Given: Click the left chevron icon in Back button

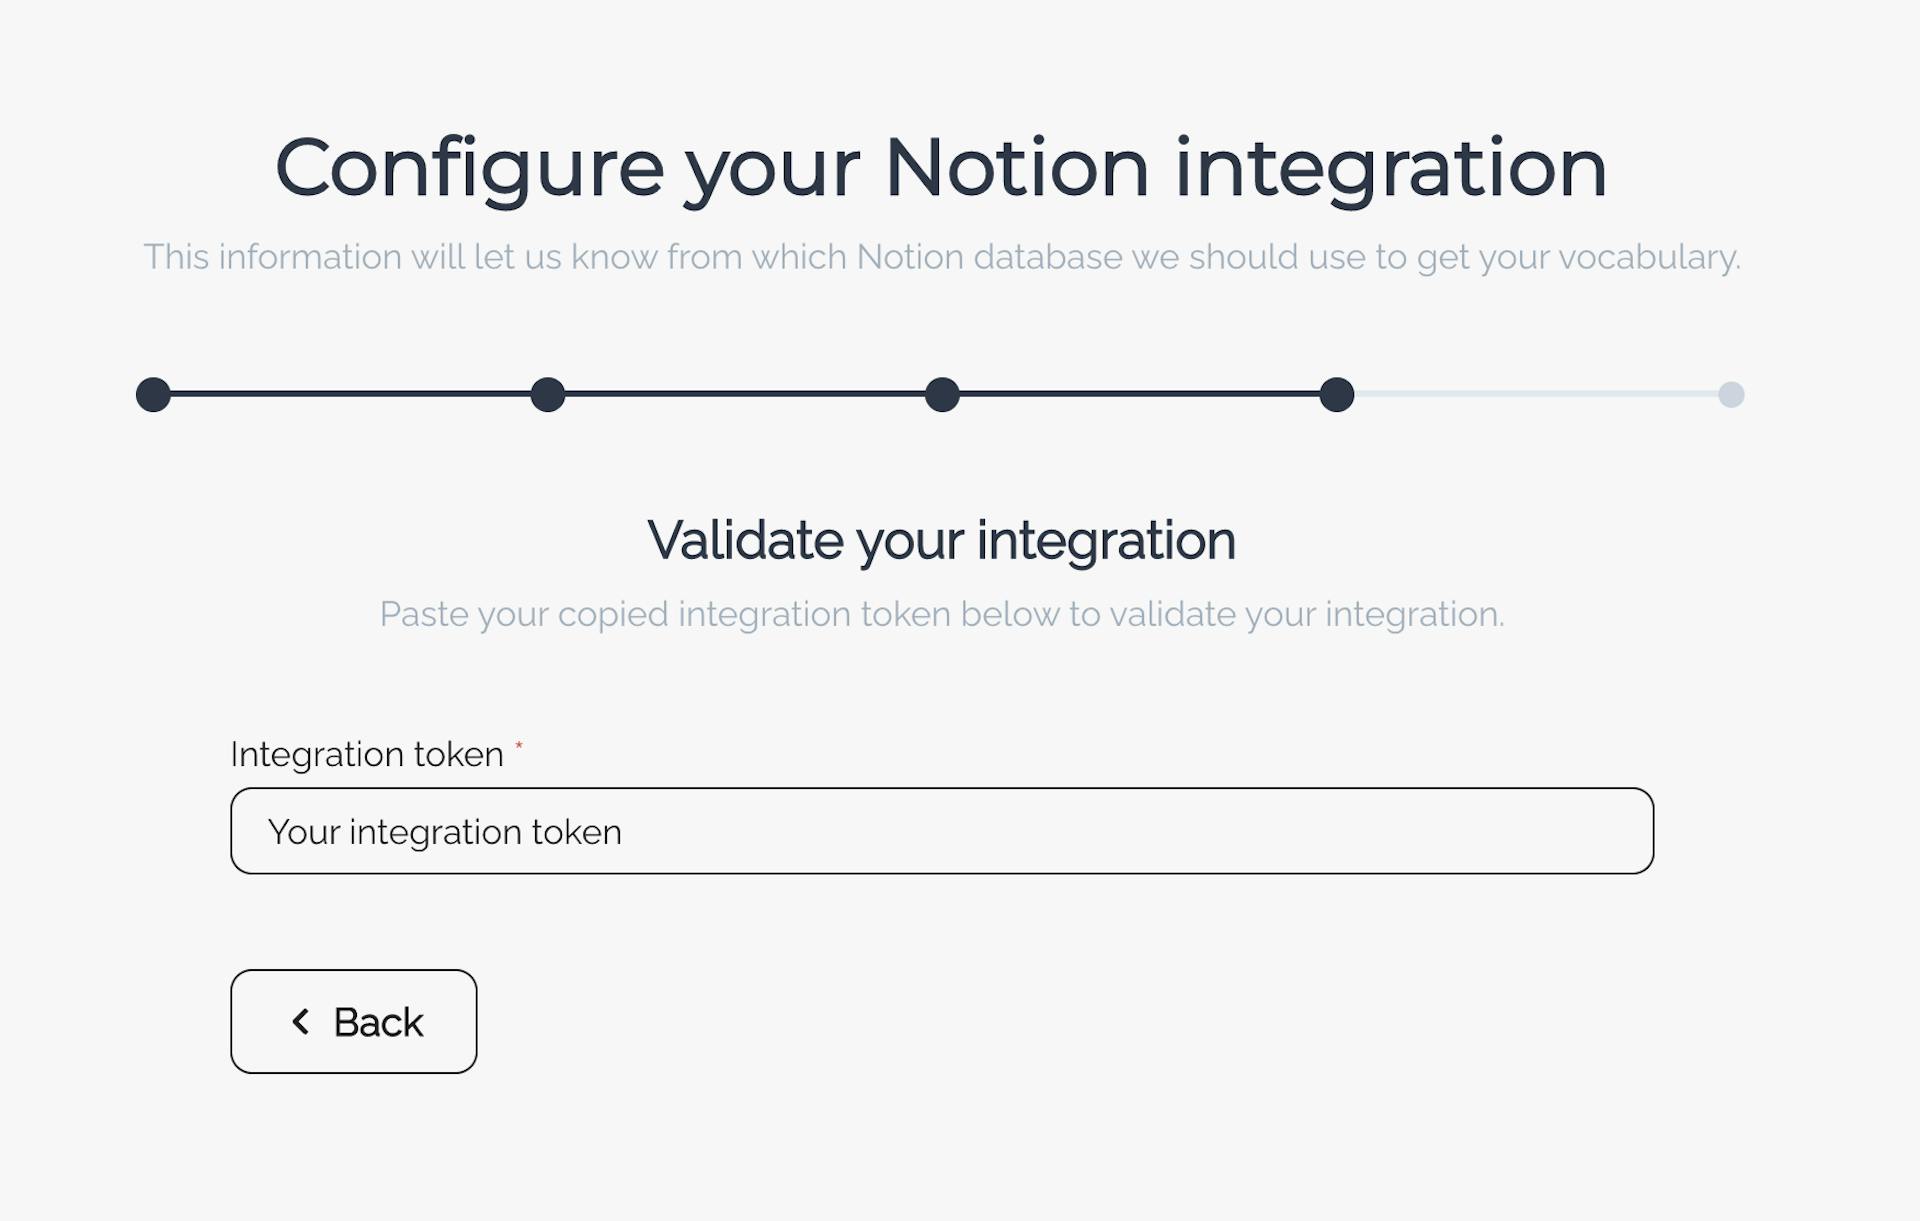Looking at the screenshot, I should click(x=300, y=1022).
